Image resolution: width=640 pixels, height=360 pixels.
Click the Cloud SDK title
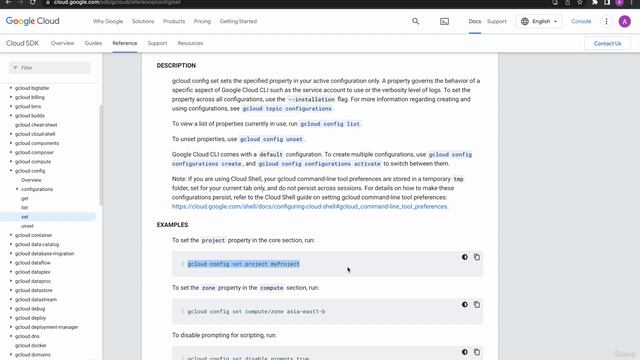22,43
